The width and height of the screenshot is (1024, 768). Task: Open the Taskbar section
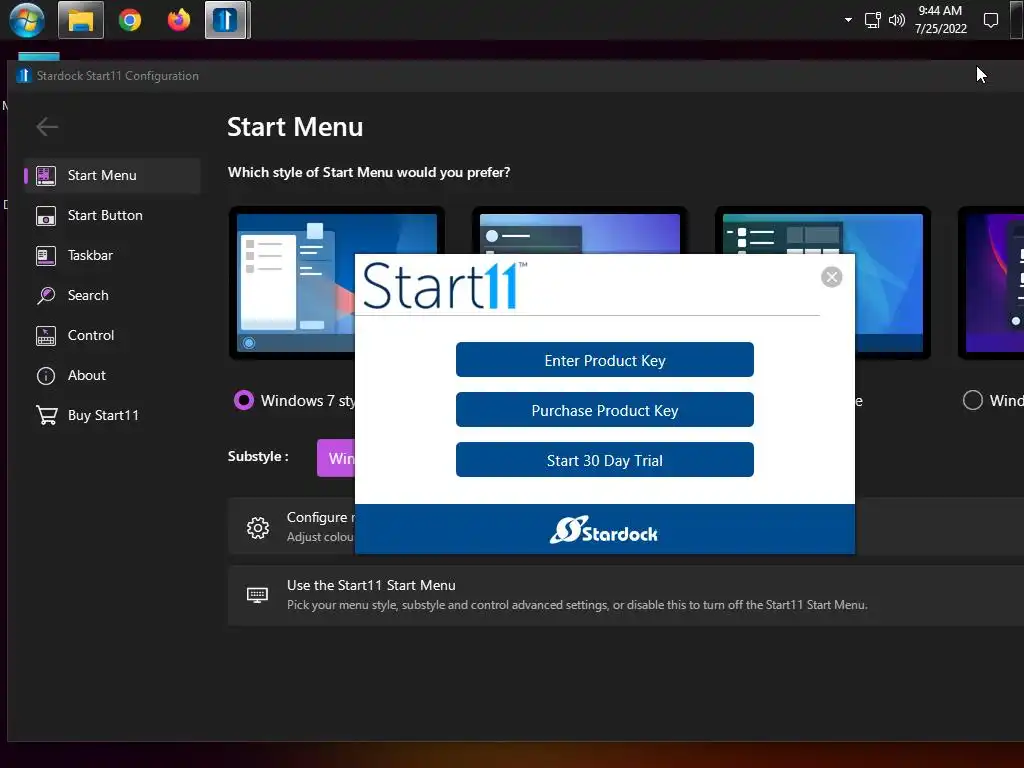pos(112,255)
